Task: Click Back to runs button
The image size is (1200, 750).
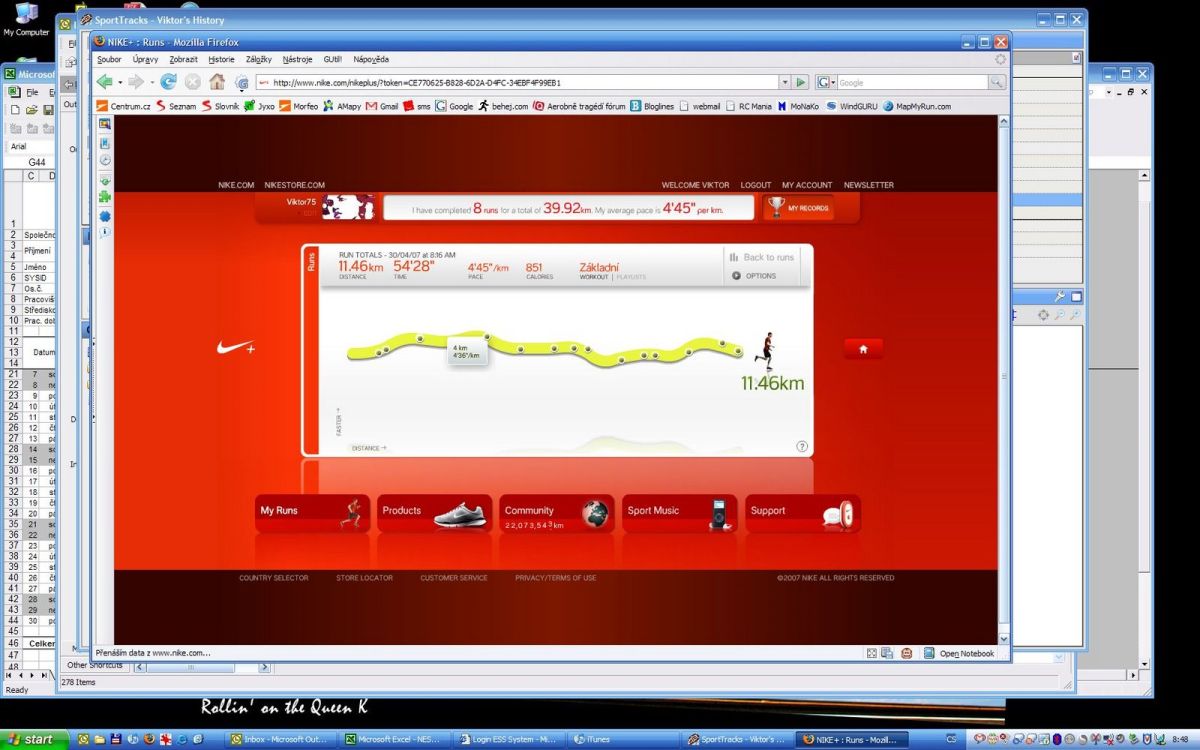Action: (762, 257)
